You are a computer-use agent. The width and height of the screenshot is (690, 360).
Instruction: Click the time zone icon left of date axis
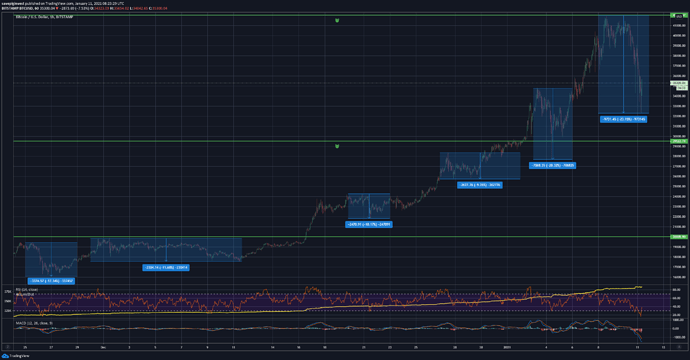[x=7, y=347]
